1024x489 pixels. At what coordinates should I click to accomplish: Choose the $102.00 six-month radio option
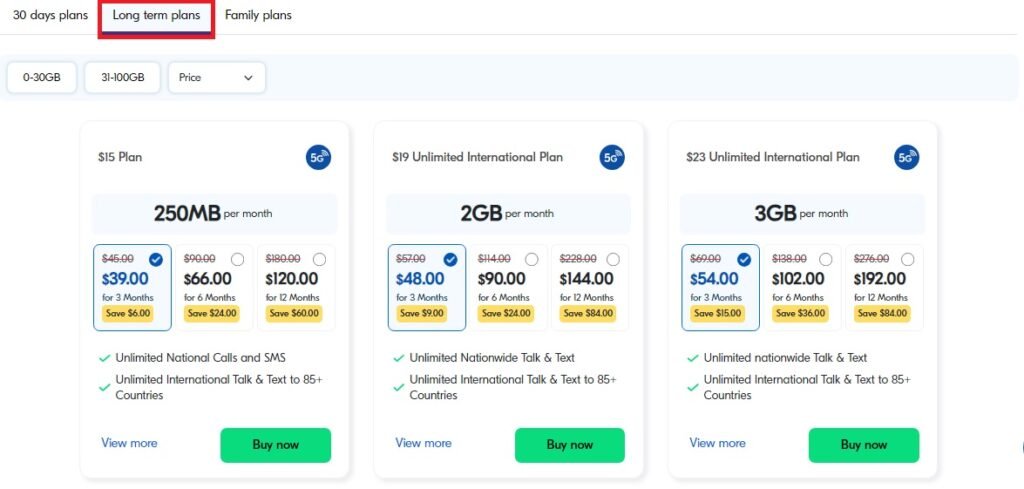point(802,287)
